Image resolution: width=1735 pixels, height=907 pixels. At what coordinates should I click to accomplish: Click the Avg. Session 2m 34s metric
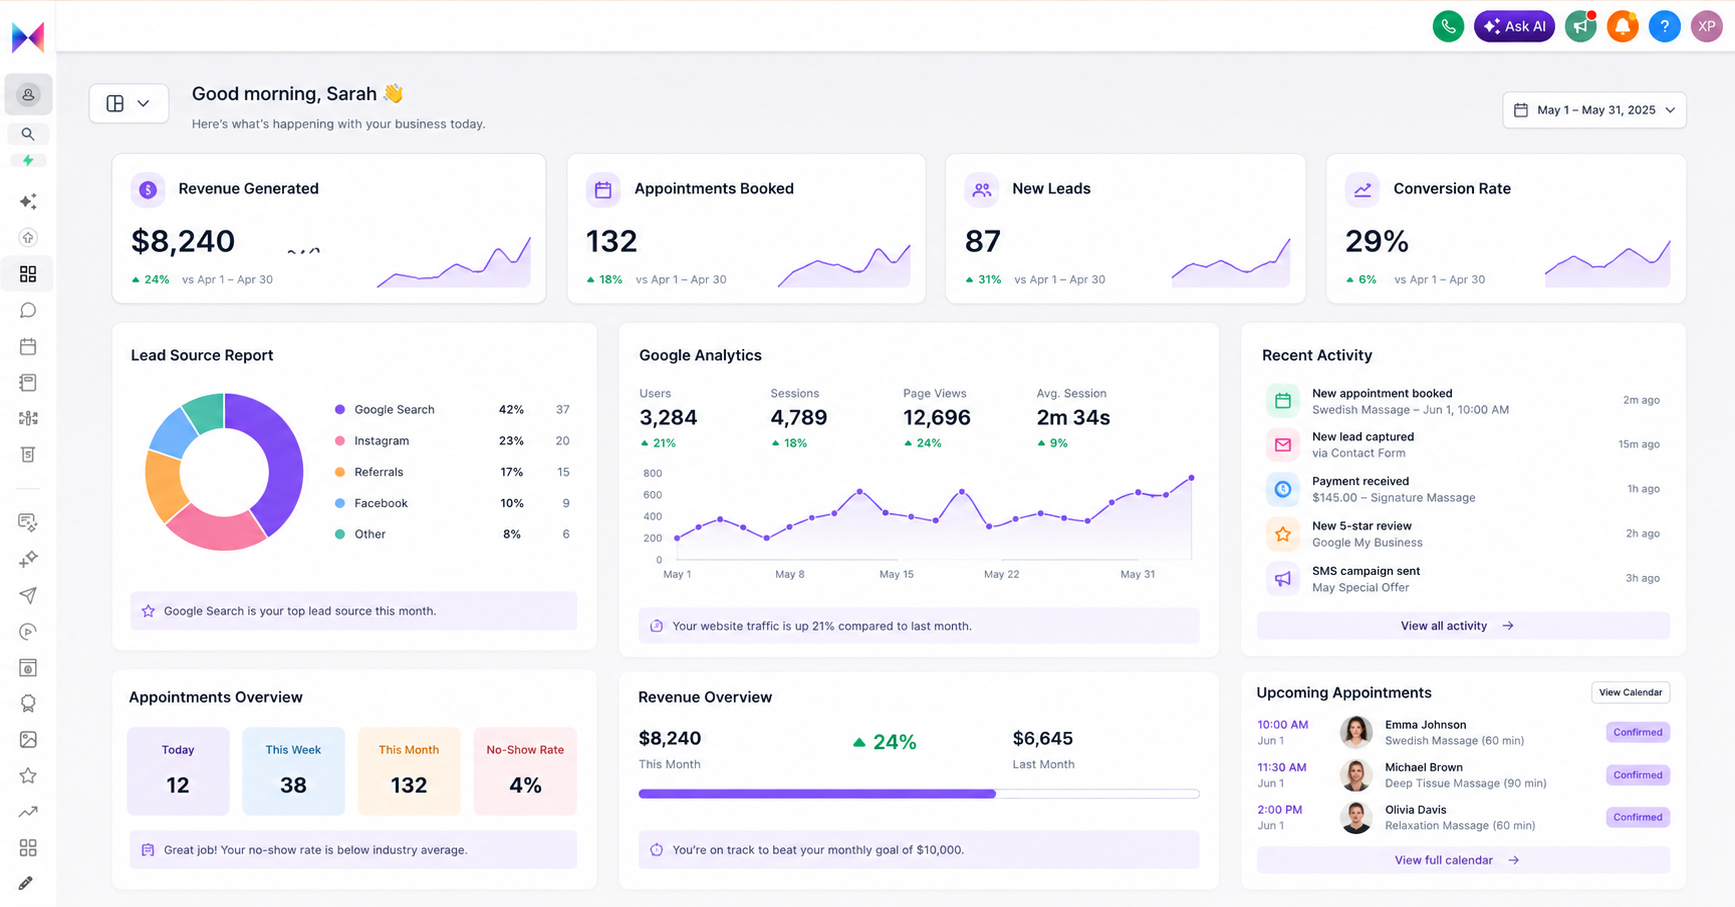(1073, 418)
